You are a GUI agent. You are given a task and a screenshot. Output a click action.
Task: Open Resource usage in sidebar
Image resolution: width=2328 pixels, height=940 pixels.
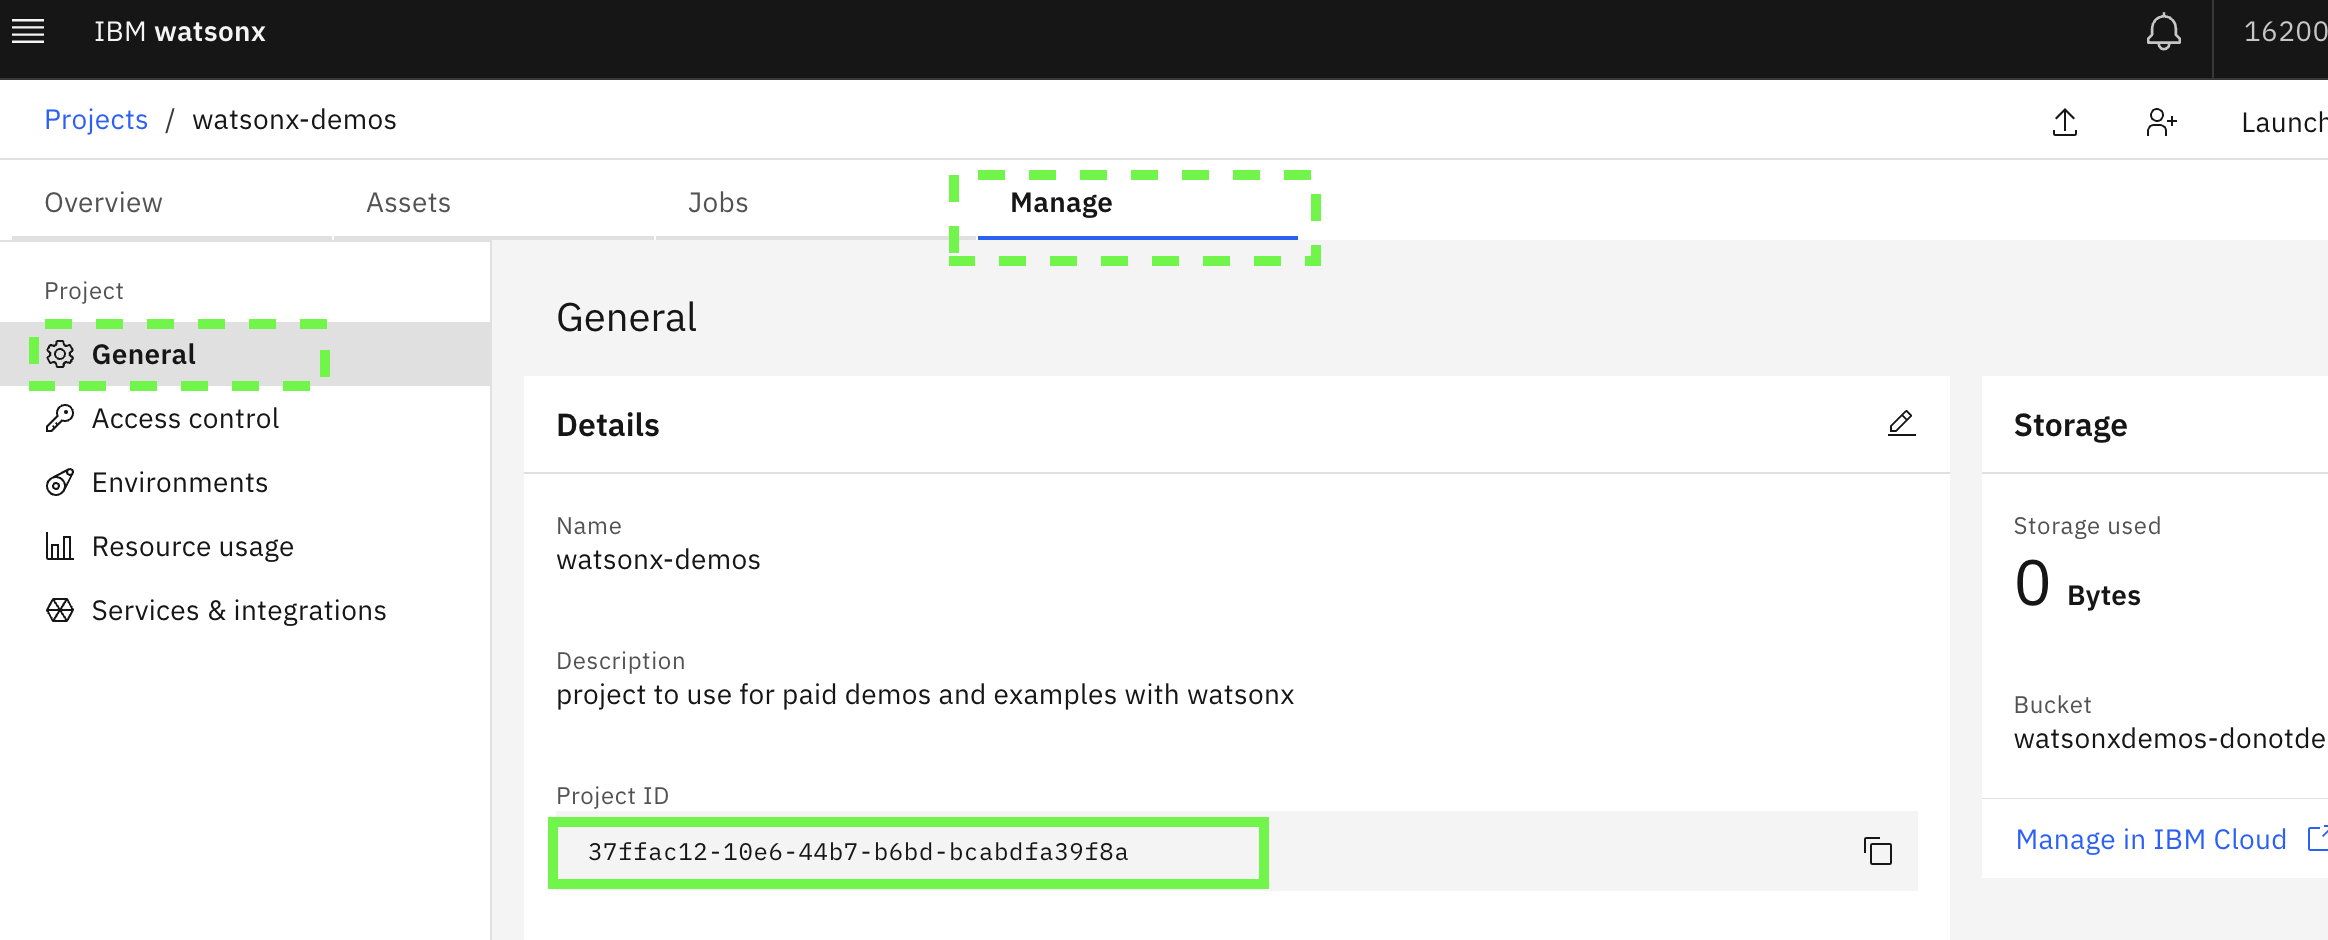tap(245, 546)
